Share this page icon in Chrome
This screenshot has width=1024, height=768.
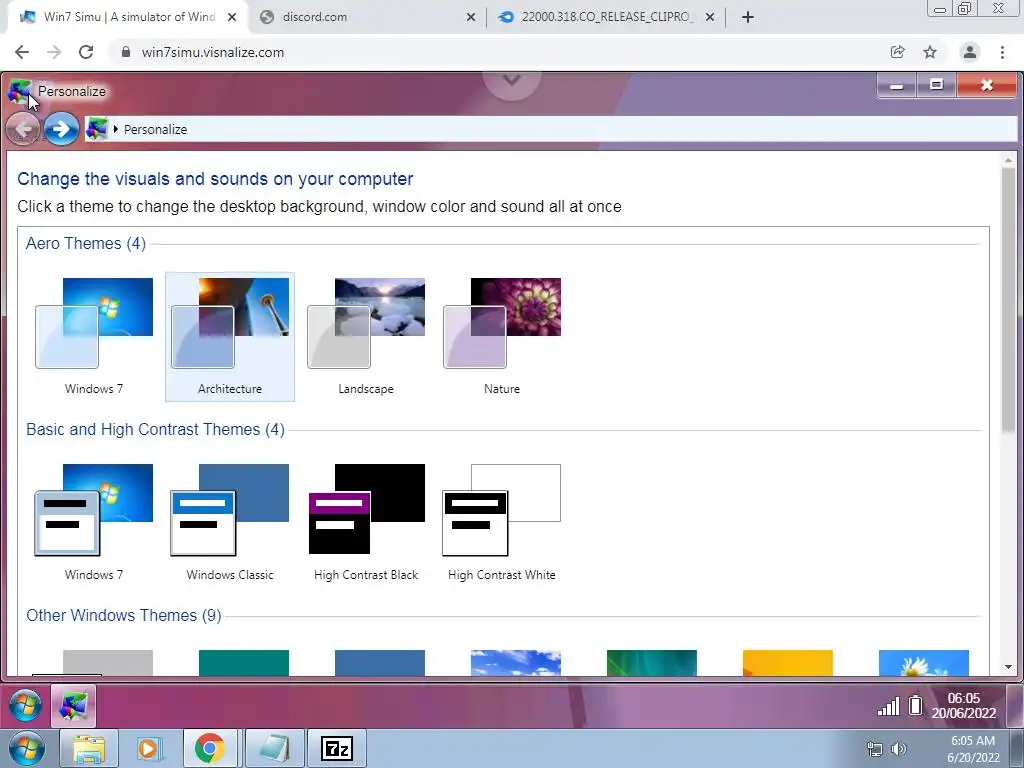coord(898,52)
